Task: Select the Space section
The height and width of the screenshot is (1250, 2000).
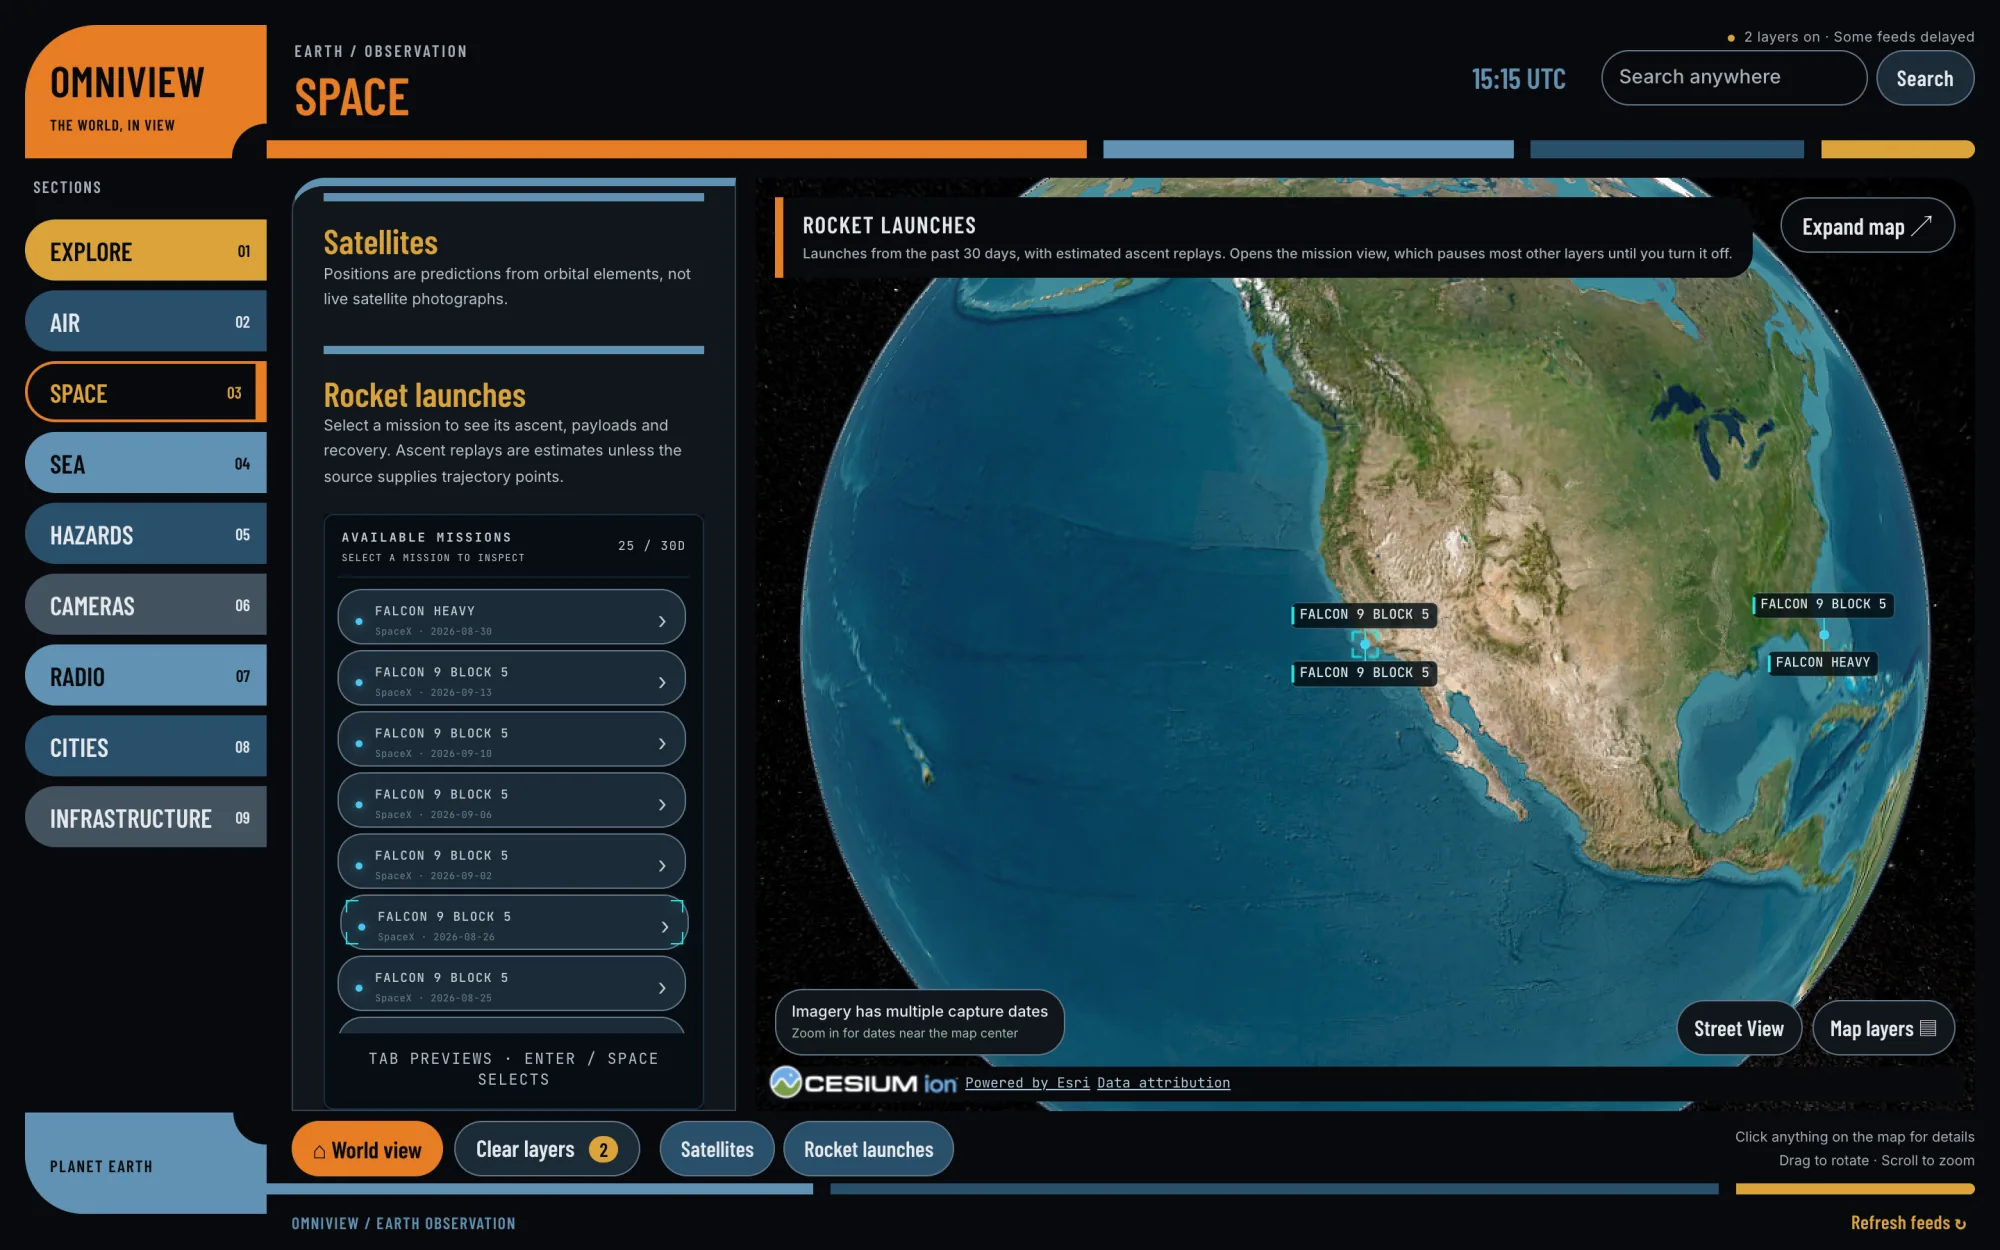Action: [x=146, y=393]
